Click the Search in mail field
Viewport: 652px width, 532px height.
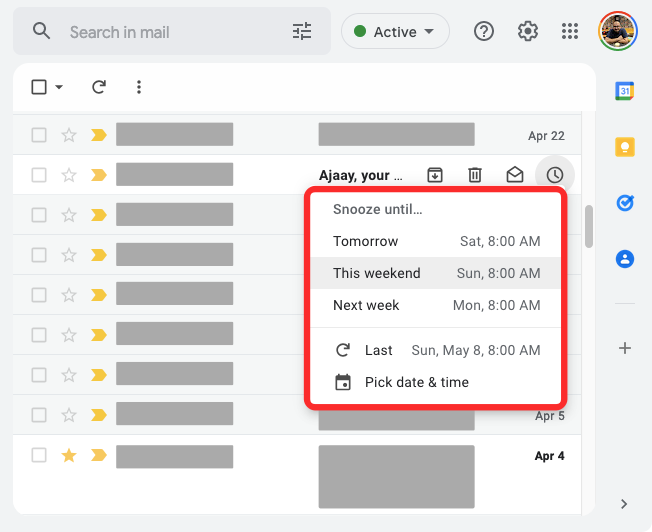pos(170,32)
